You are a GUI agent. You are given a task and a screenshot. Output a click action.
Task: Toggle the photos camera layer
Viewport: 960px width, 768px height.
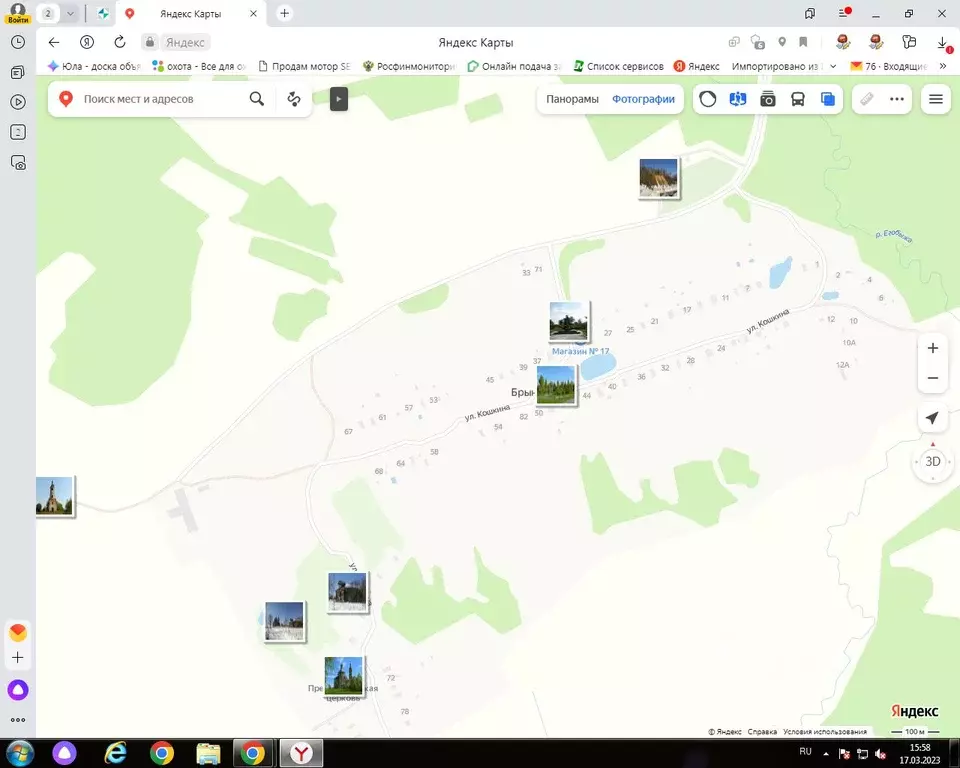tap(768, 99)
